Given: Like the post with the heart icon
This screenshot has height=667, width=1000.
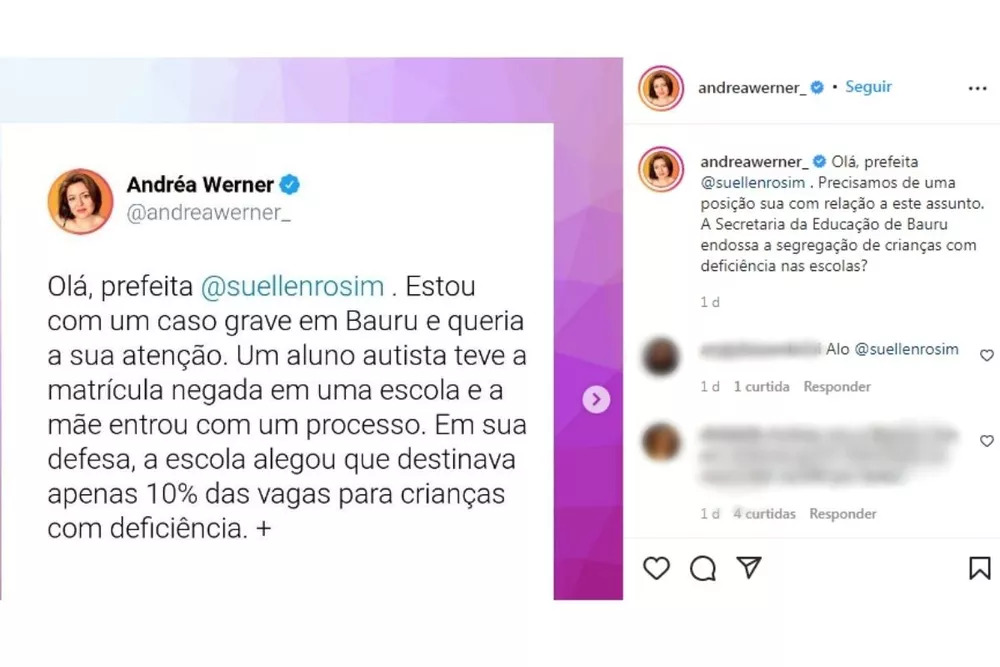Looking at the screenshot, I should (656, 568).
